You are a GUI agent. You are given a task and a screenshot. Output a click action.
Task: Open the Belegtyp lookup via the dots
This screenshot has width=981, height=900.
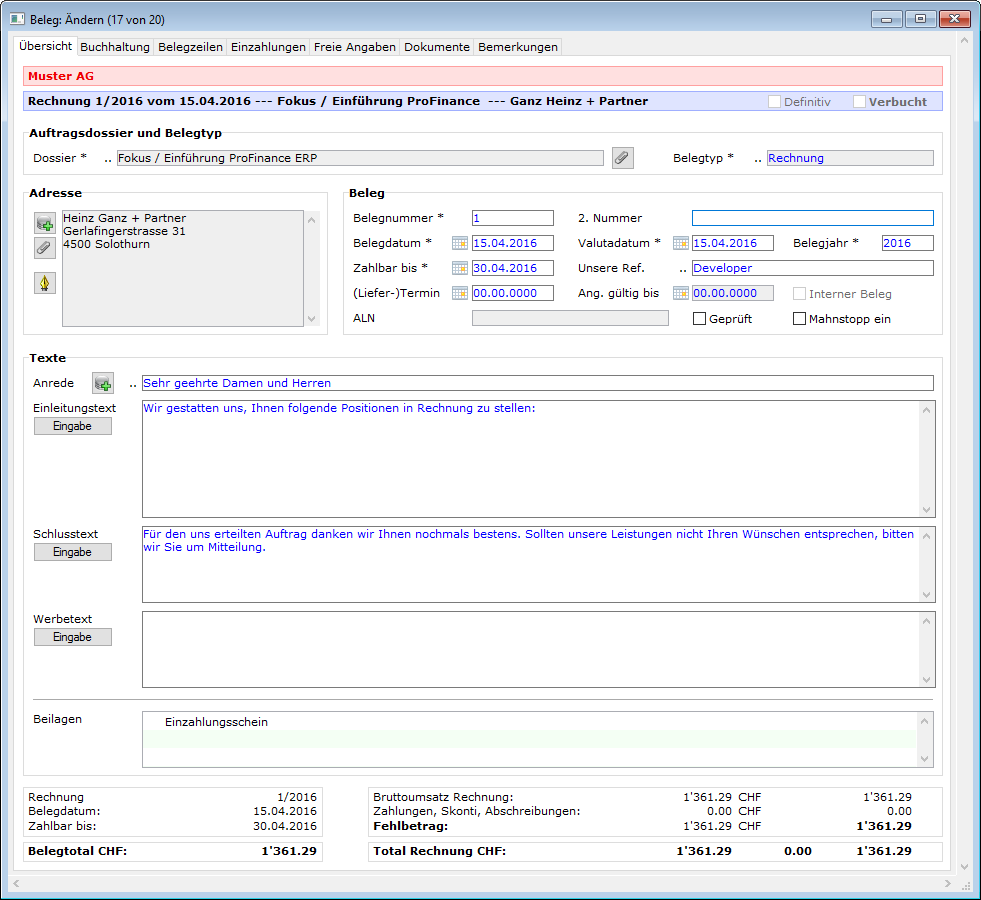(x=758, y=158)
